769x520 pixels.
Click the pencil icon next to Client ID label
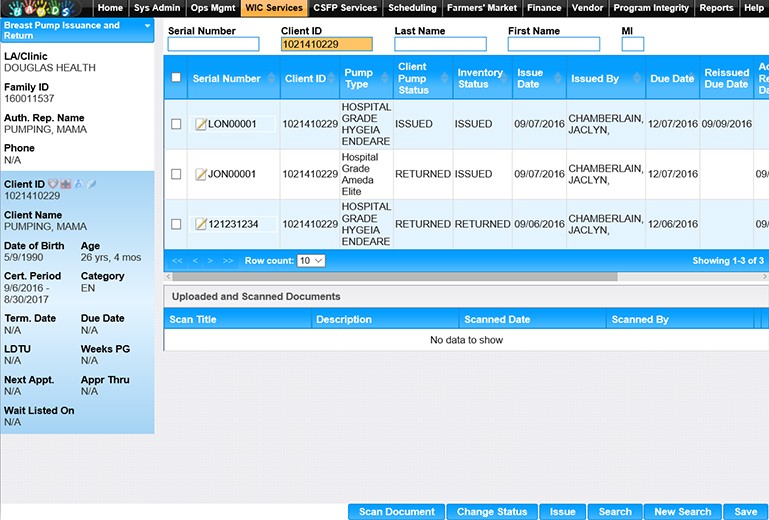click(x=91, y=184)
